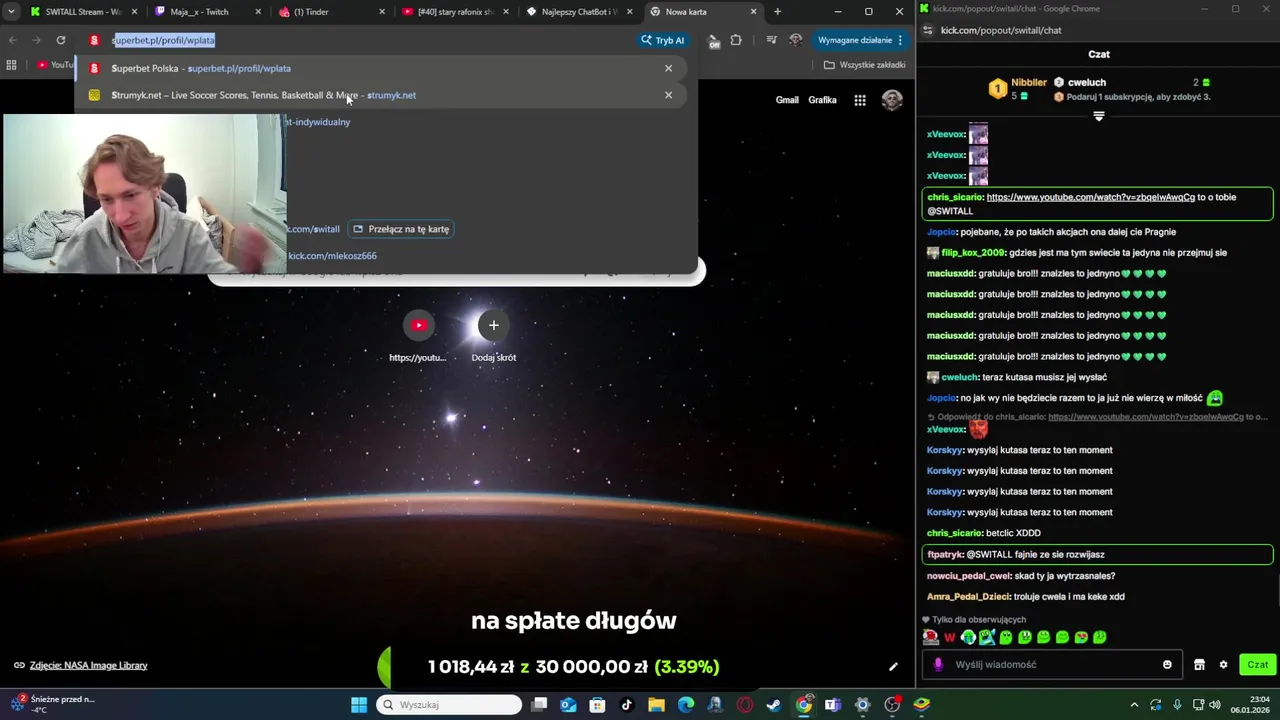The height and width of the screenshot is (720, 1280).
Task: Open the volume control in tray
Action: 1215,705
